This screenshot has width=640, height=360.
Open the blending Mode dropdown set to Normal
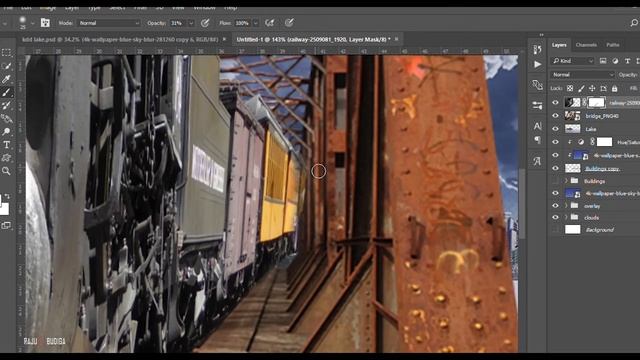tap(109, 23)
